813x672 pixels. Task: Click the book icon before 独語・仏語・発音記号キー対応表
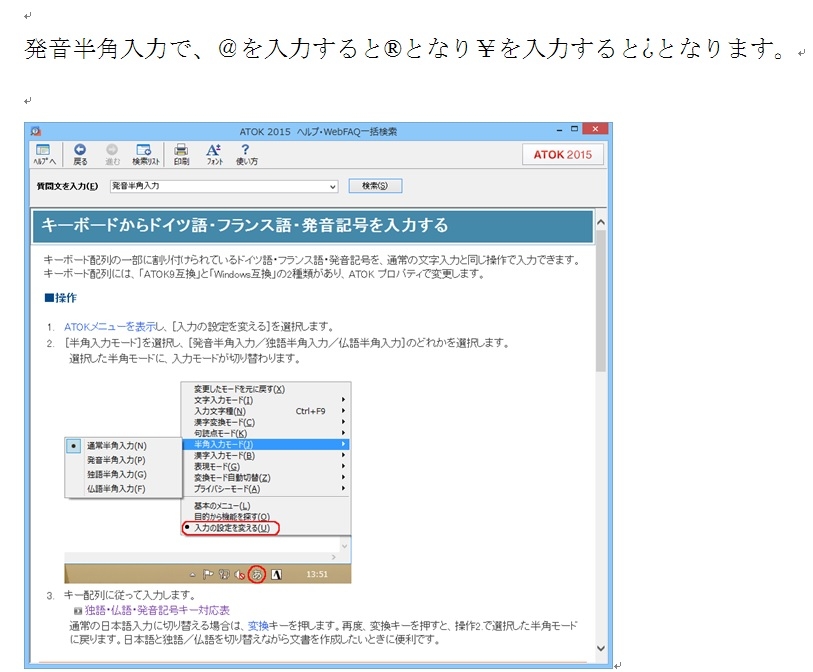(x=78, y=610)
